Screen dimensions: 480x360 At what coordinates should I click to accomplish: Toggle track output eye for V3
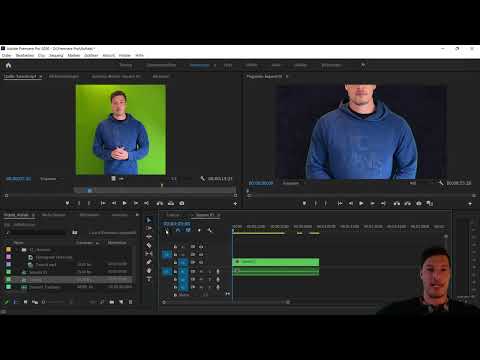(201, 247)
